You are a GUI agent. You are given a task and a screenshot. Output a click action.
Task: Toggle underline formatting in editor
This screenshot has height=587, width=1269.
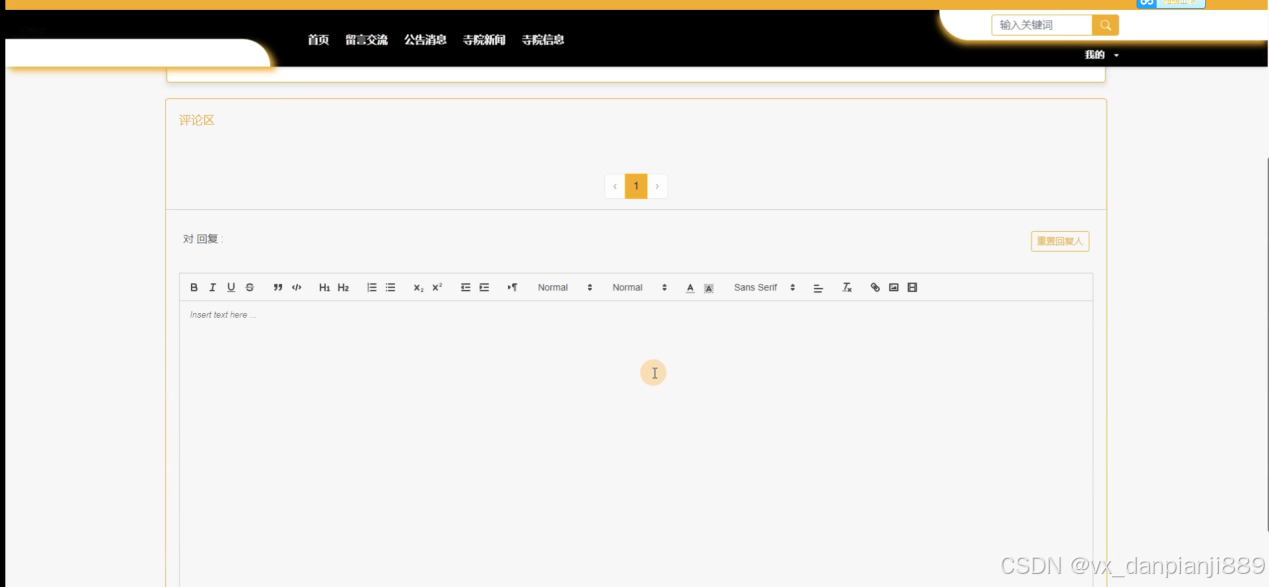231,288
